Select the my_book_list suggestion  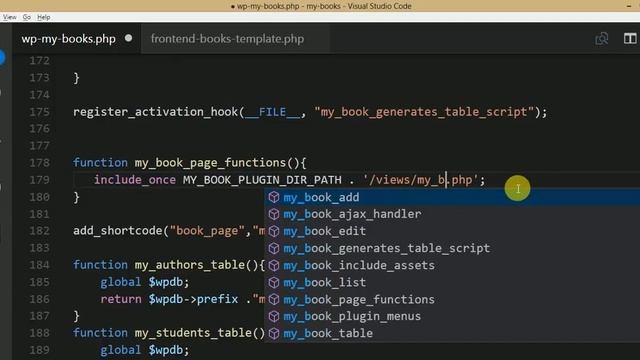(x=452, y=282)
